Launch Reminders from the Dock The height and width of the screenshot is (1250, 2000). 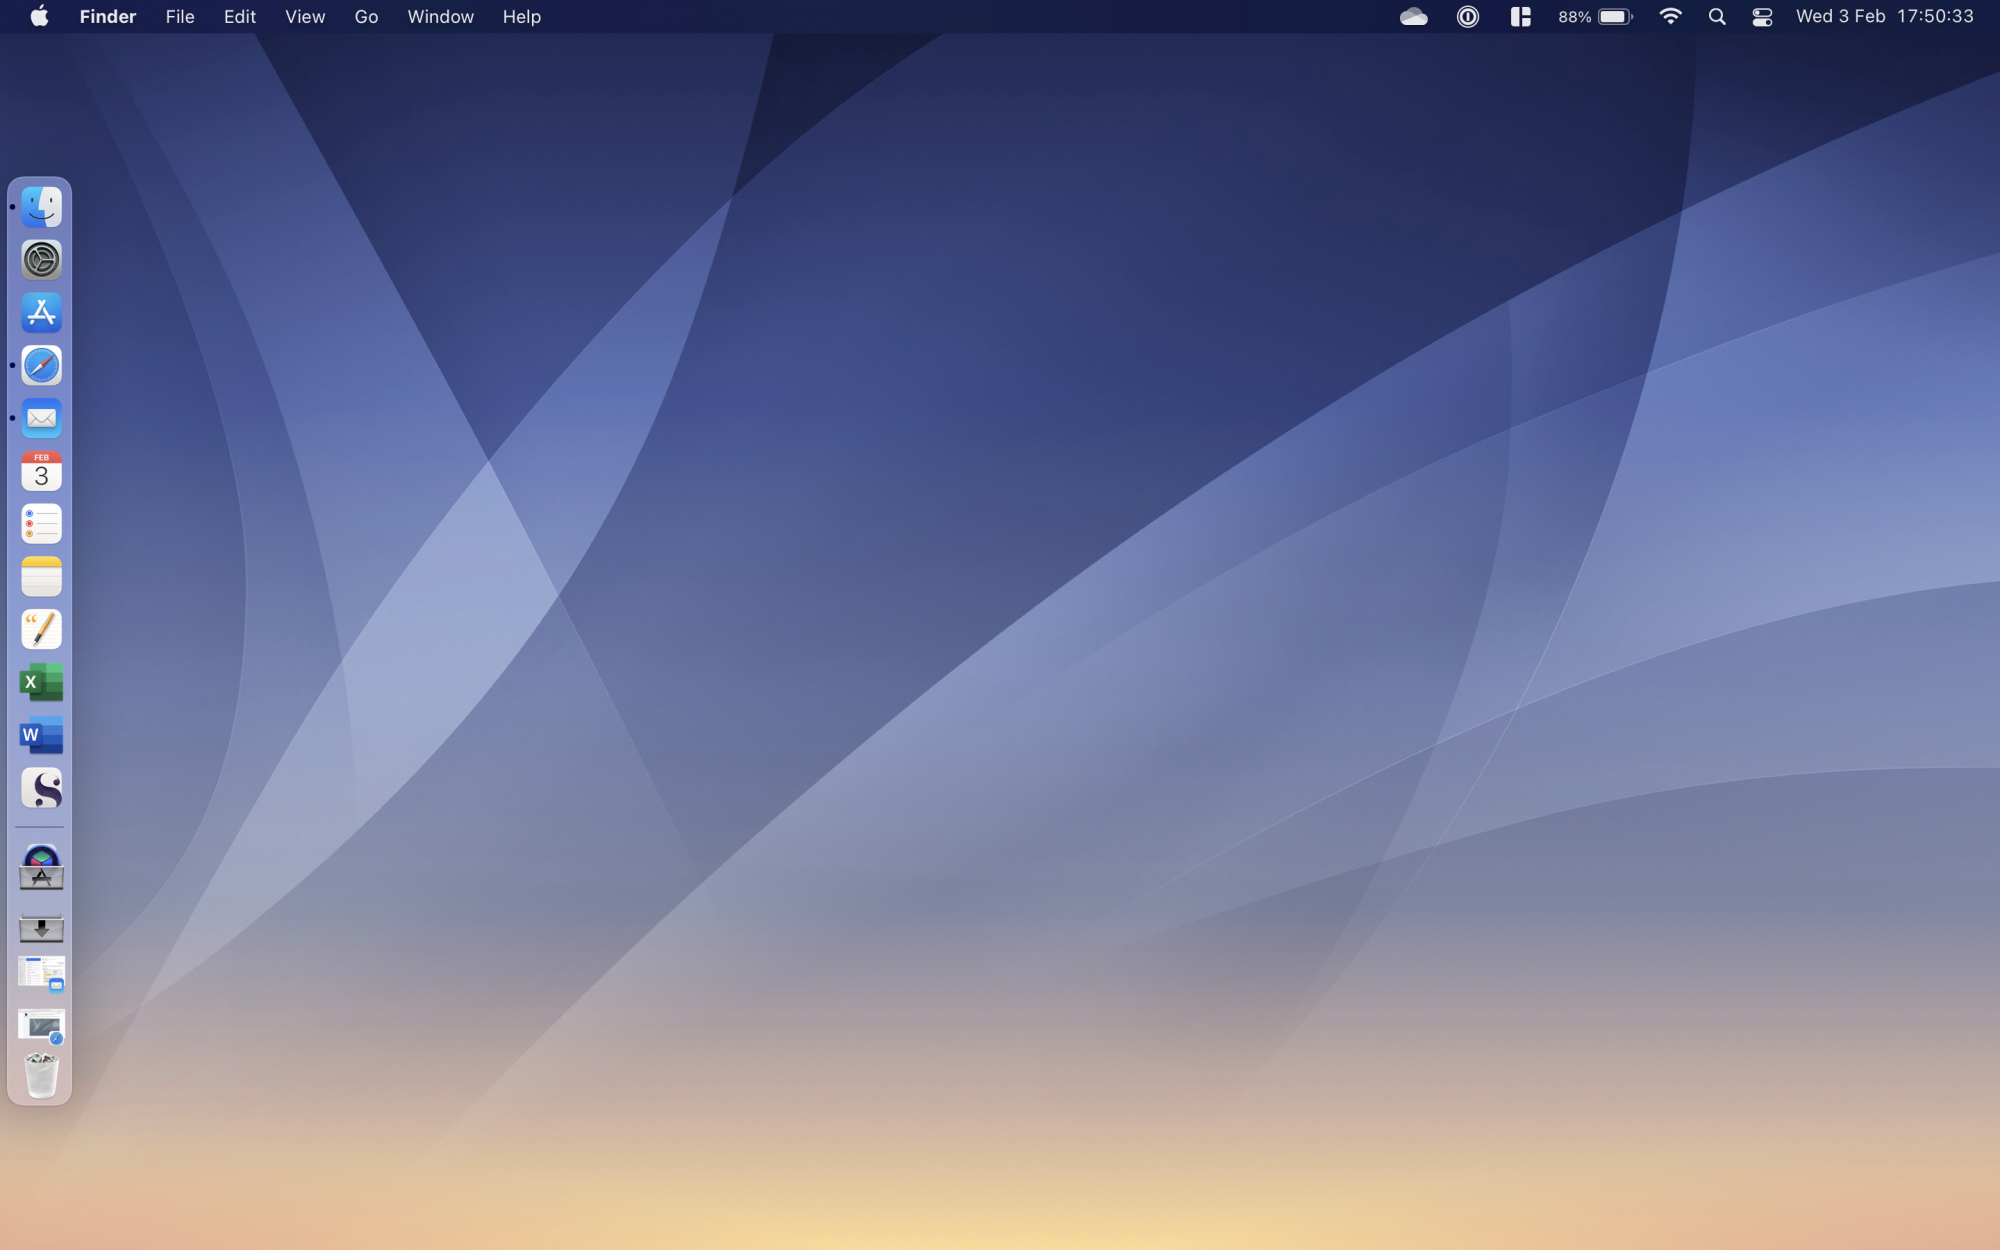[41, 524]
